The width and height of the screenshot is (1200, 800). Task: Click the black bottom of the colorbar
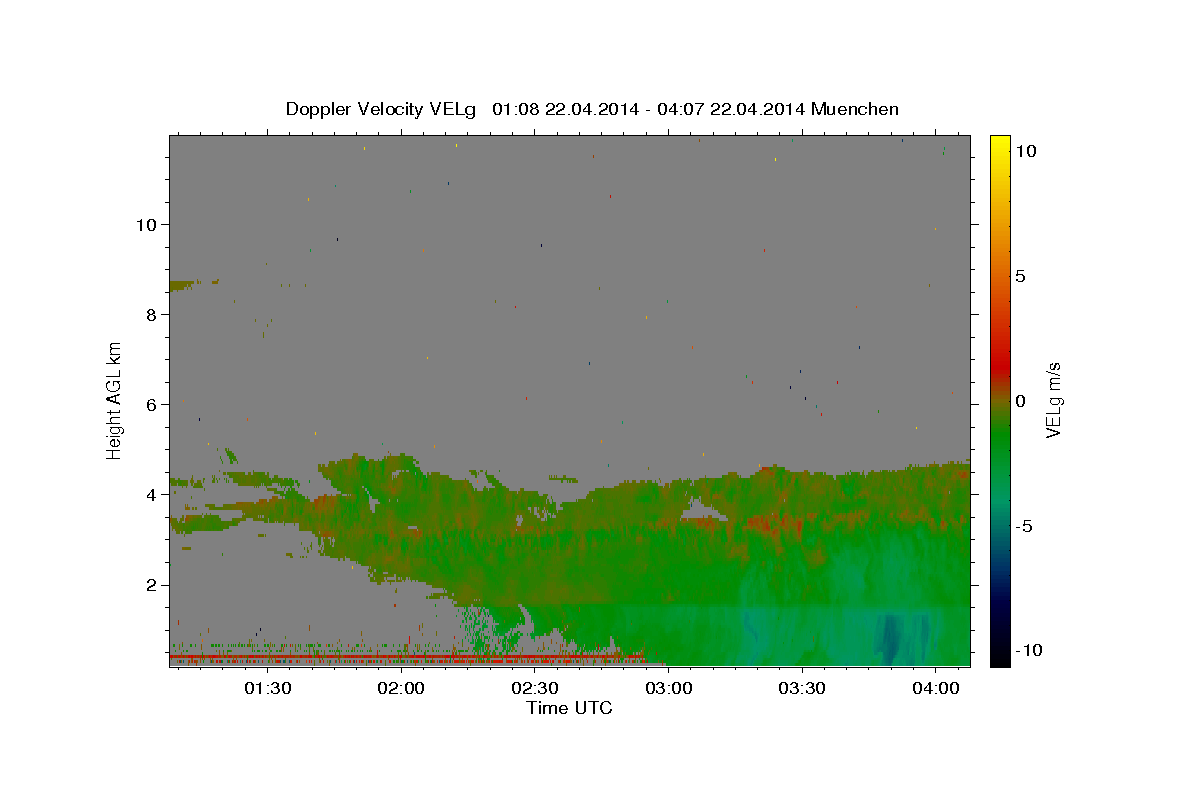coord(999,656)
